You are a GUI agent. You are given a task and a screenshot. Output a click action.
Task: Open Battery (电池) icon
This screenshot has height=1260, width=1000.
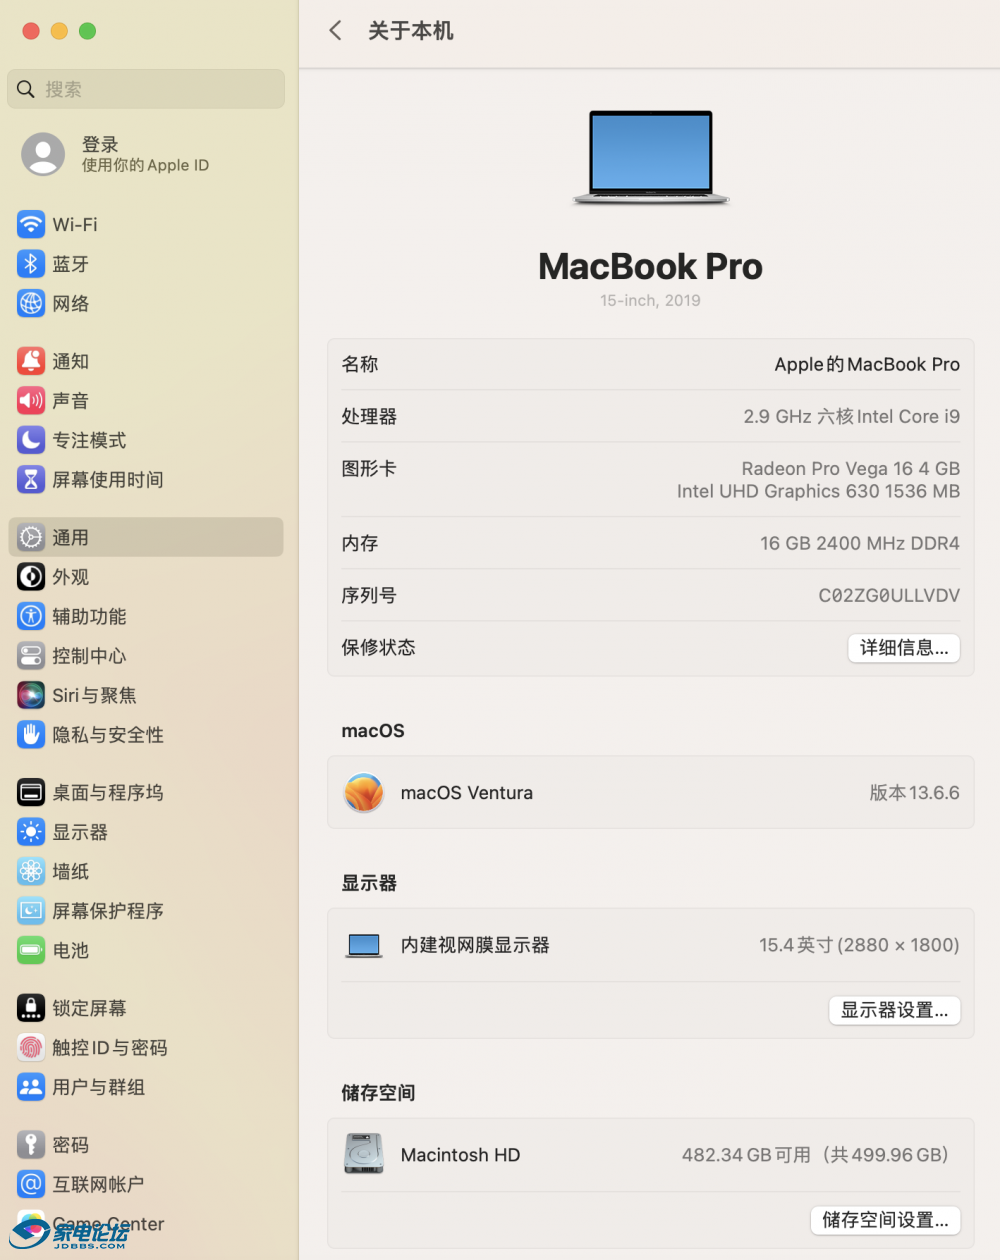click(31, 950)
